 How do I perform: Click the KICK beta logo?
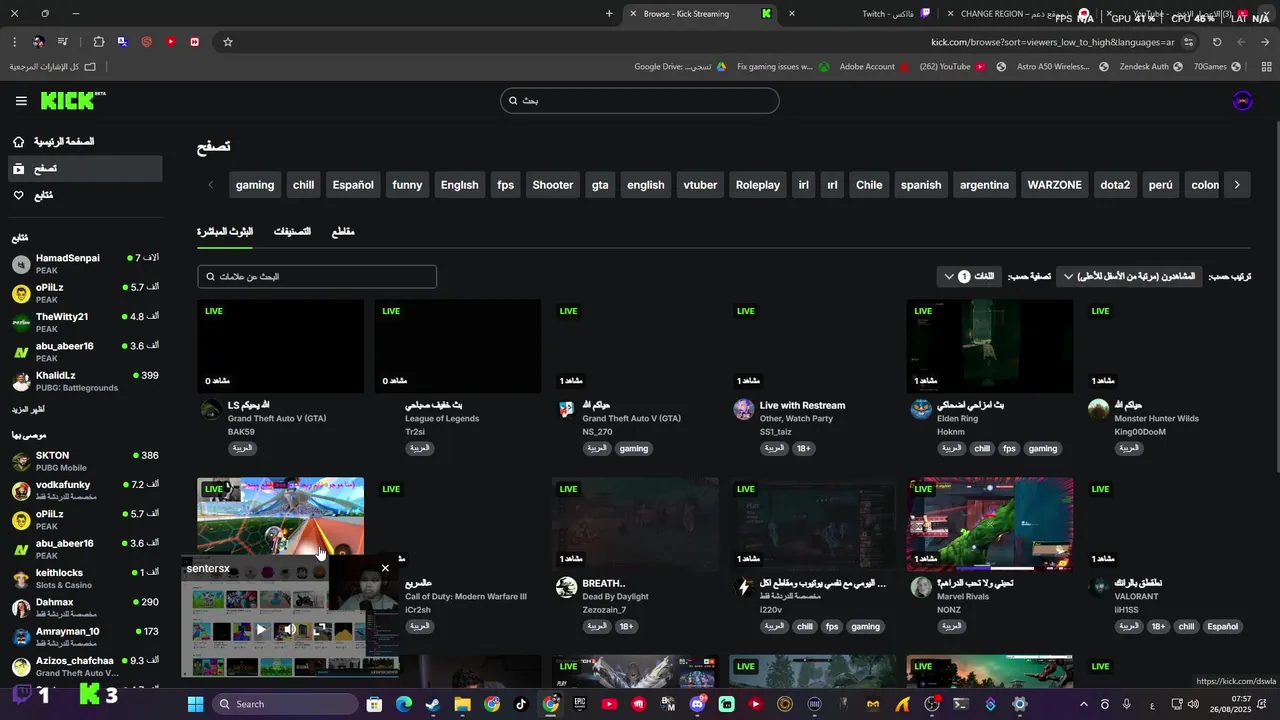[x=73, y=101]
